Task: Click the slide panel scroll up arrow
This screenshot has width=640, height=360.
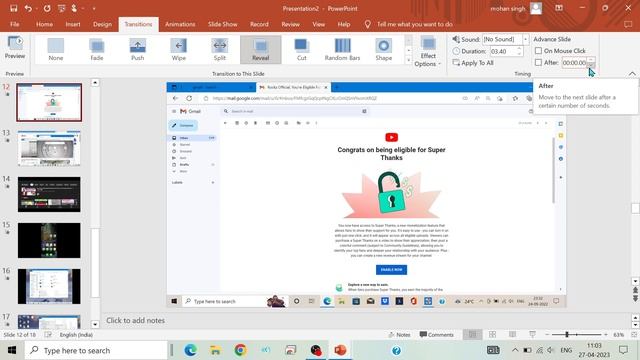Action: click(x=95, y=82)
